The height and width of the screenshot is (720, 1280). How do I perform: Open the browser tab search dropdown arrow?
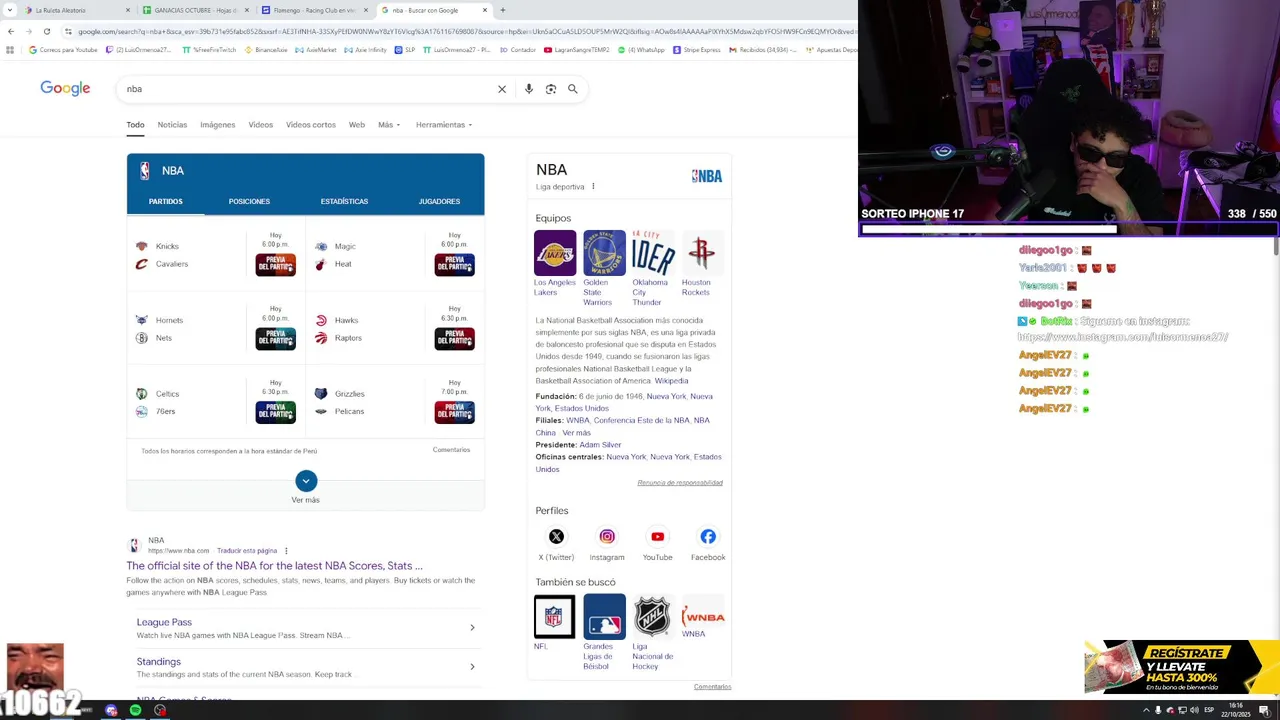[10, 10]
